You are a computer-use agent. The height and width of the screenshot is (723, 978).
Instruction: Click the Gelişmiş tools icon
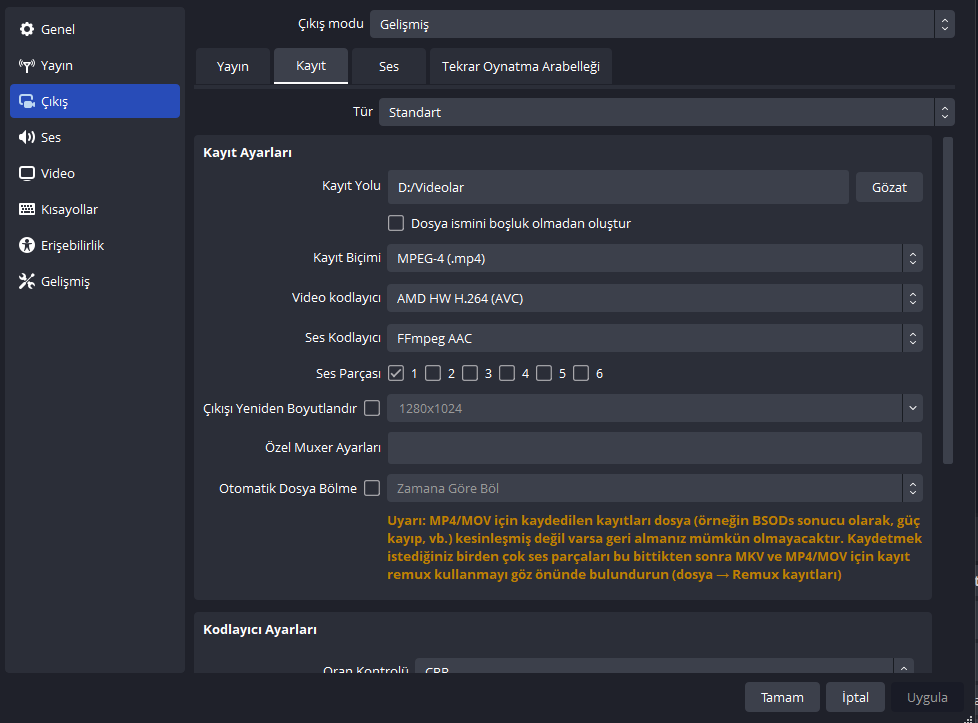point(27,281)
